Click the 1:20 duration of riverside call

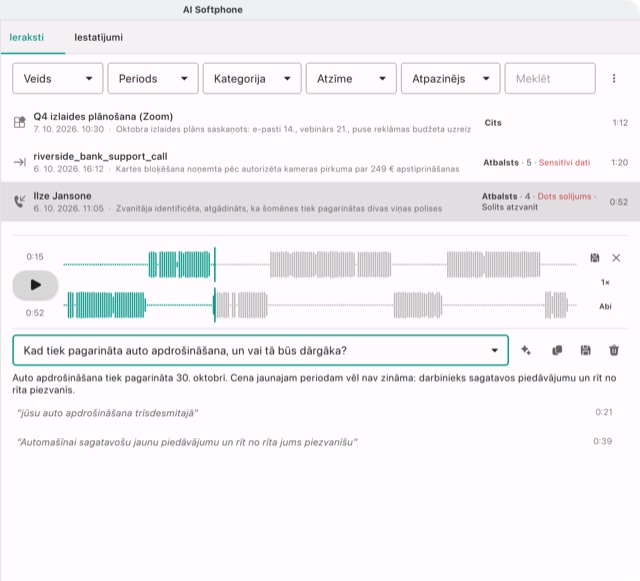[x=619, y=163]
